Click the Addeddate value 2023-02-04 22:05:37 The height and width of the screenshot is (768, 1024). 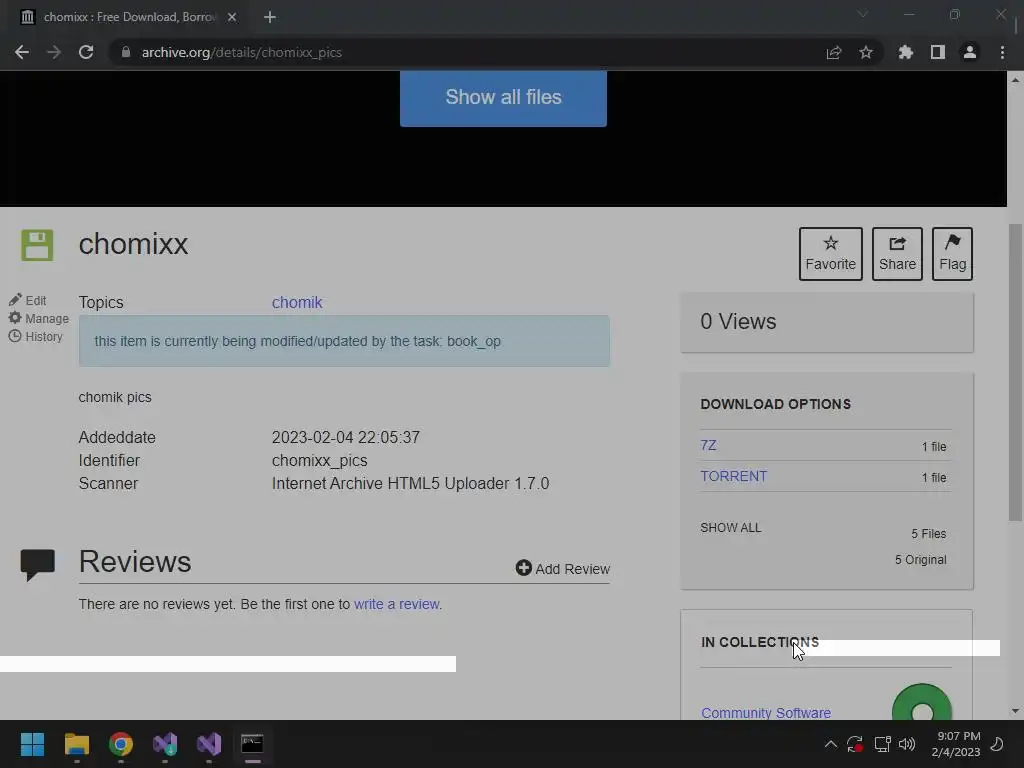[345, 437]
